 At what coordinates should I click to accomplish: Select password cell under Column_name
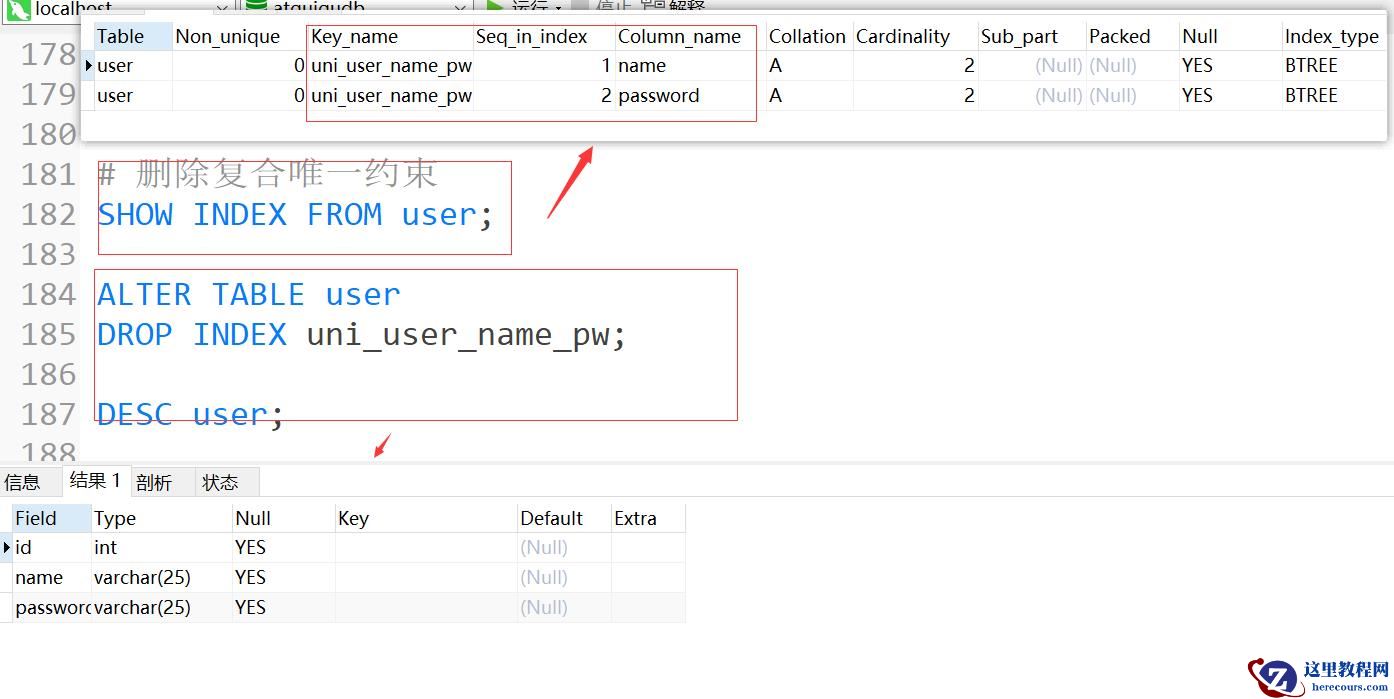(x=690, y=96)
